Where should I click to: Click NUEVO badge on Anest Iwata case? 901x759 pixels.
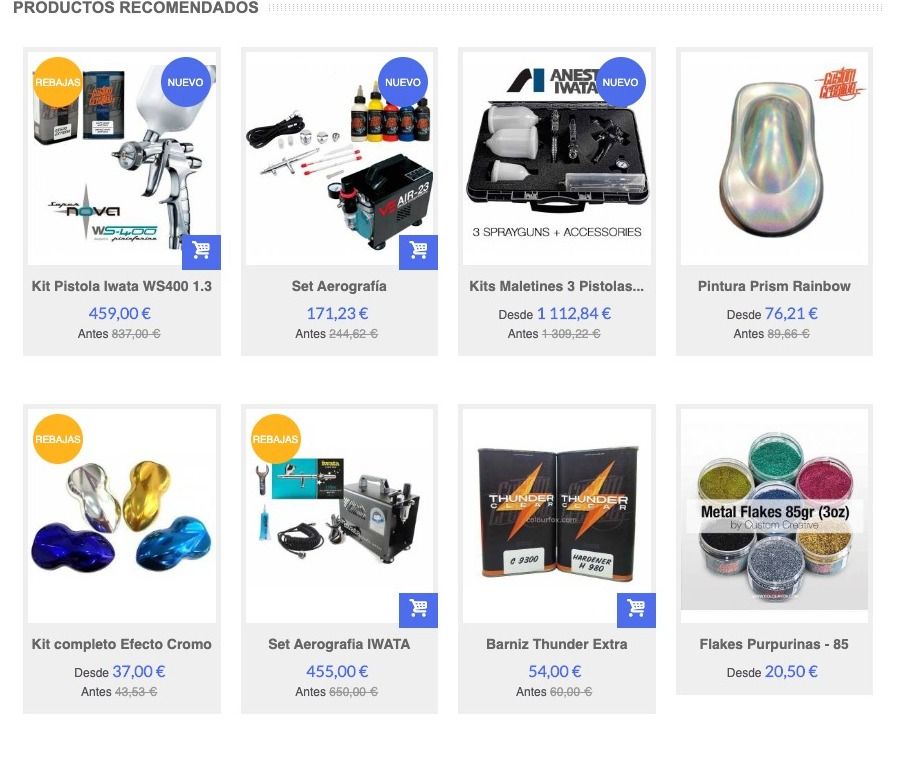coord(620,82)
